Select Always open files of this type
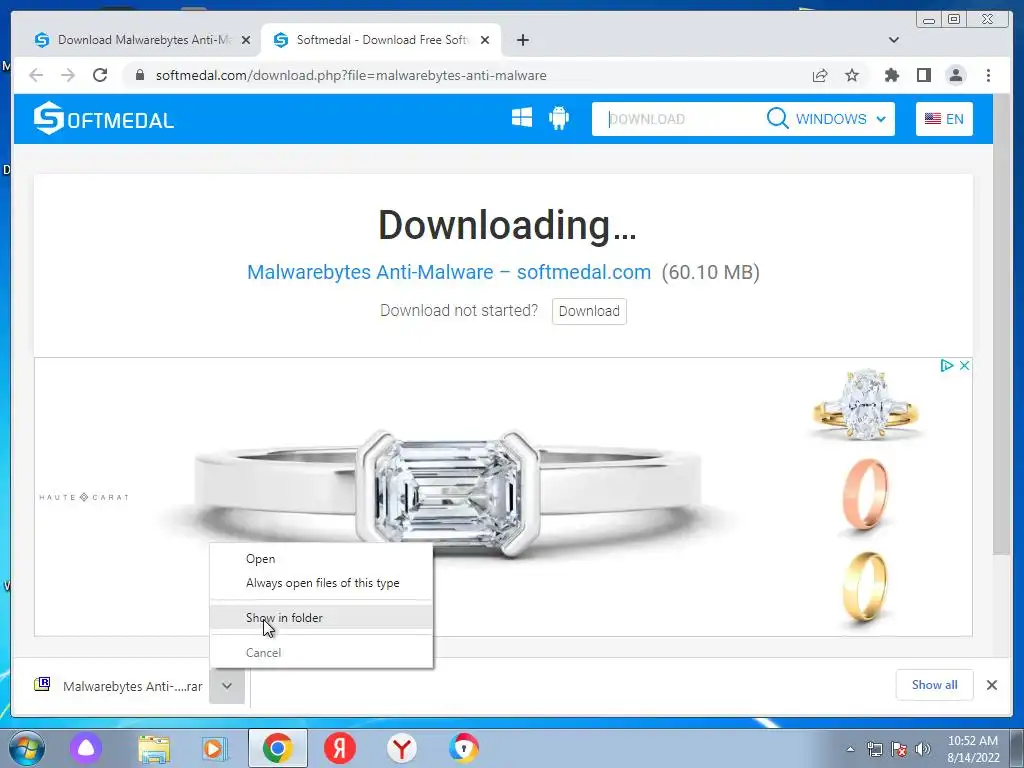The height and width of the screenshot is (768, 1024). (321, 583)
